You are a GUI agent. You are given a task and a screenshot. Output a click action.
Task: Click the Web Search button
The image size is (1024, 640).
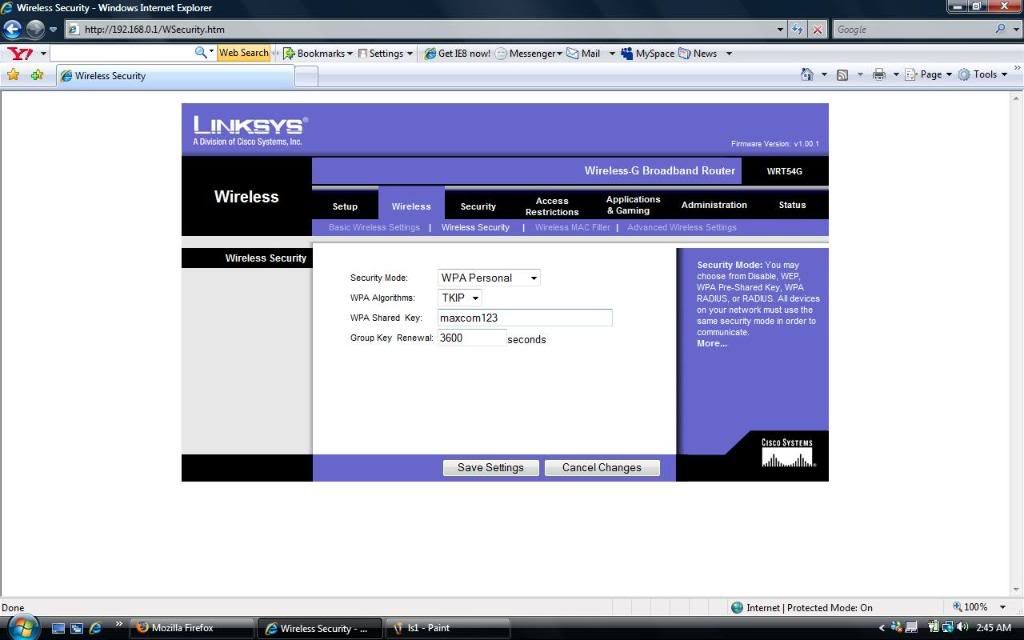[243, 53]
